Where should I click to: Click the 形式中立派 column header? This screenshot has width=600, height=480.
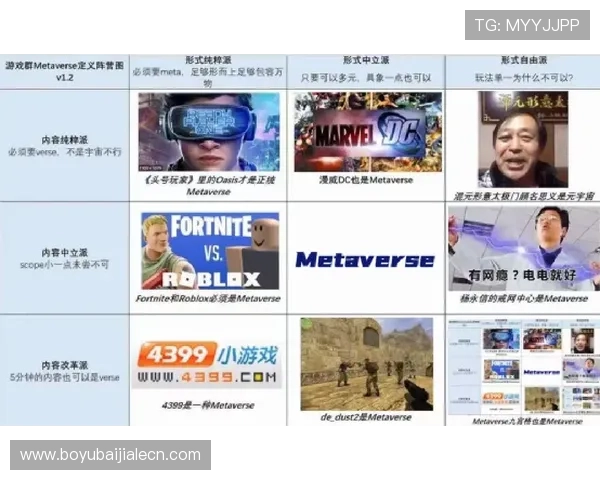pos(366,60)
